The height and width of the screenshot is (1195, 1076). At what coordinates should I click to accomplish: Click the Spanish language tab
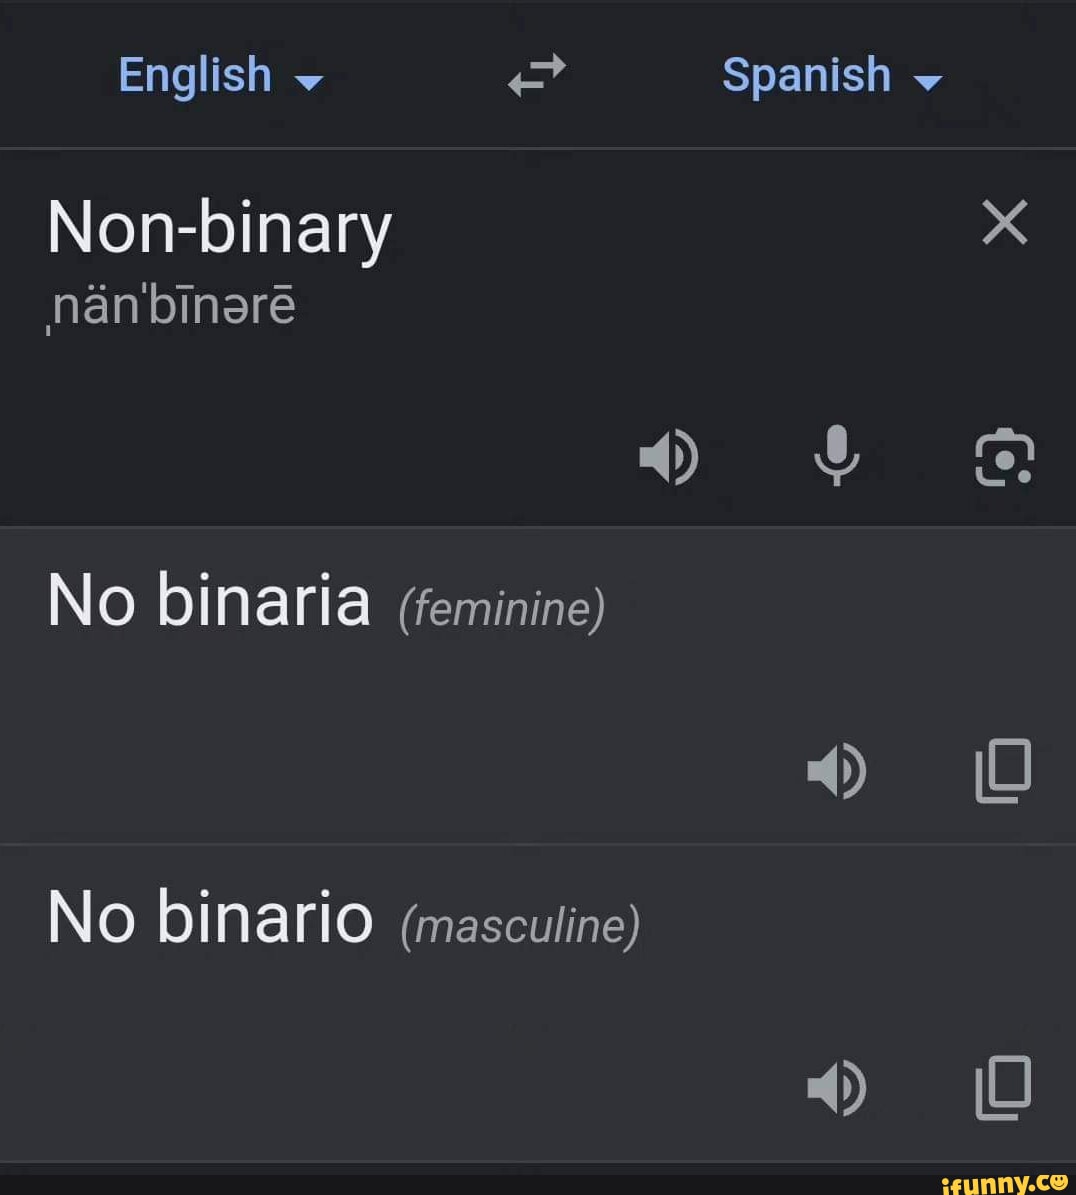point(806,75)
